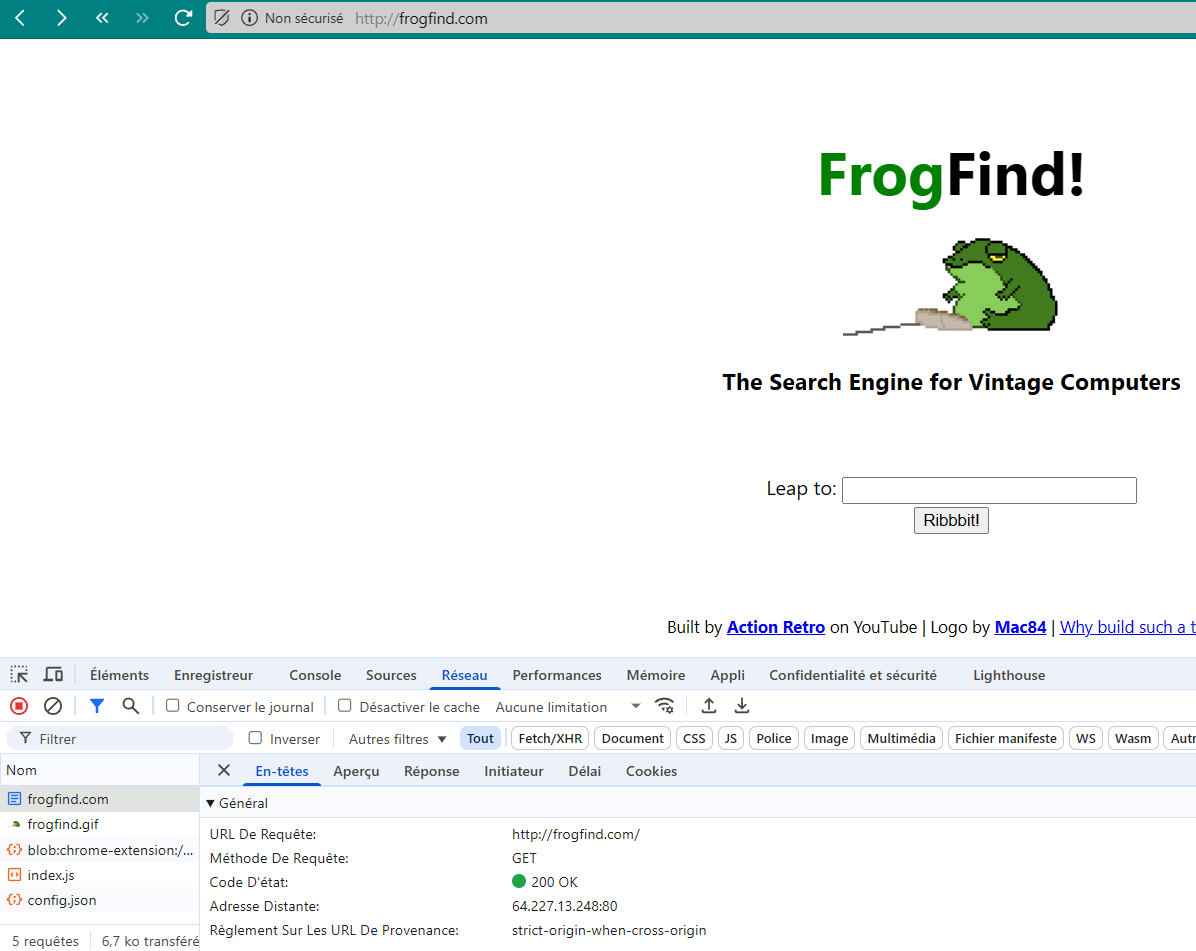Focus the Filtrer network filter field
Screen dimensions: 1196x951
120,738
